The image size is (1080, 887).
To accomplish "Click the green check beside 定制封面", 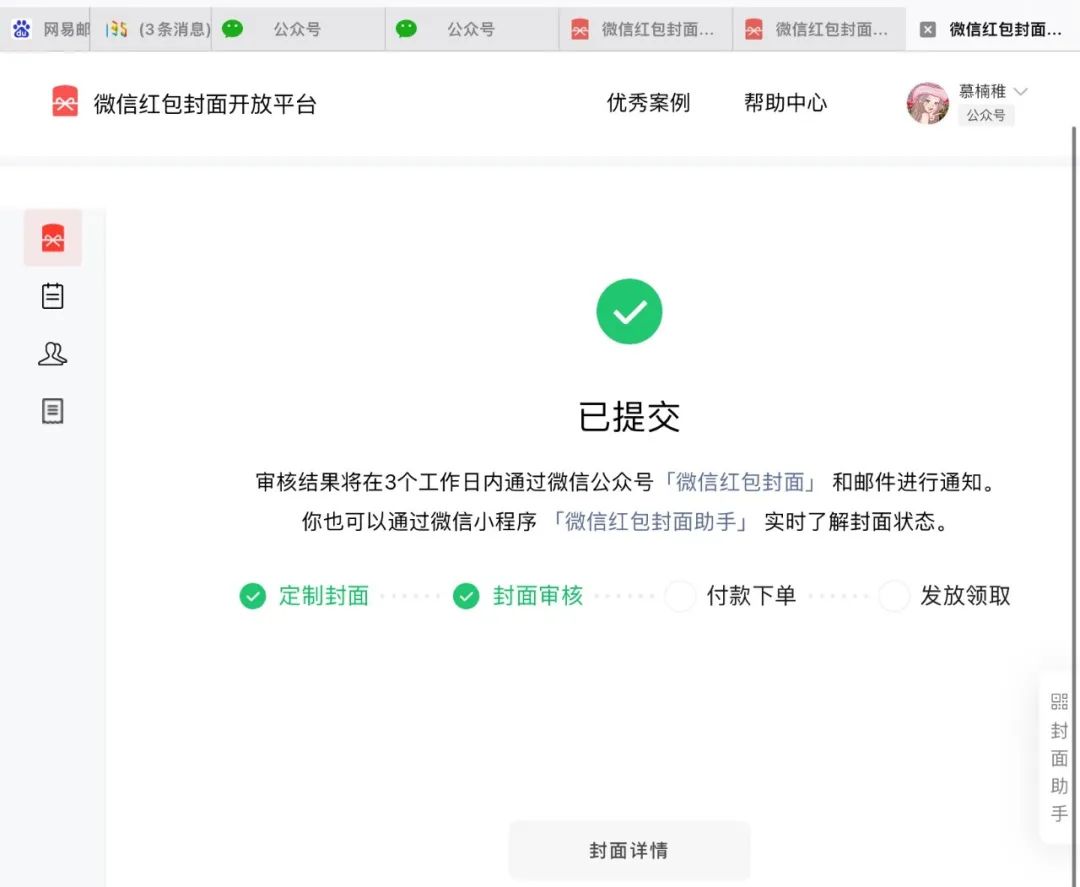I will (253, 596).
